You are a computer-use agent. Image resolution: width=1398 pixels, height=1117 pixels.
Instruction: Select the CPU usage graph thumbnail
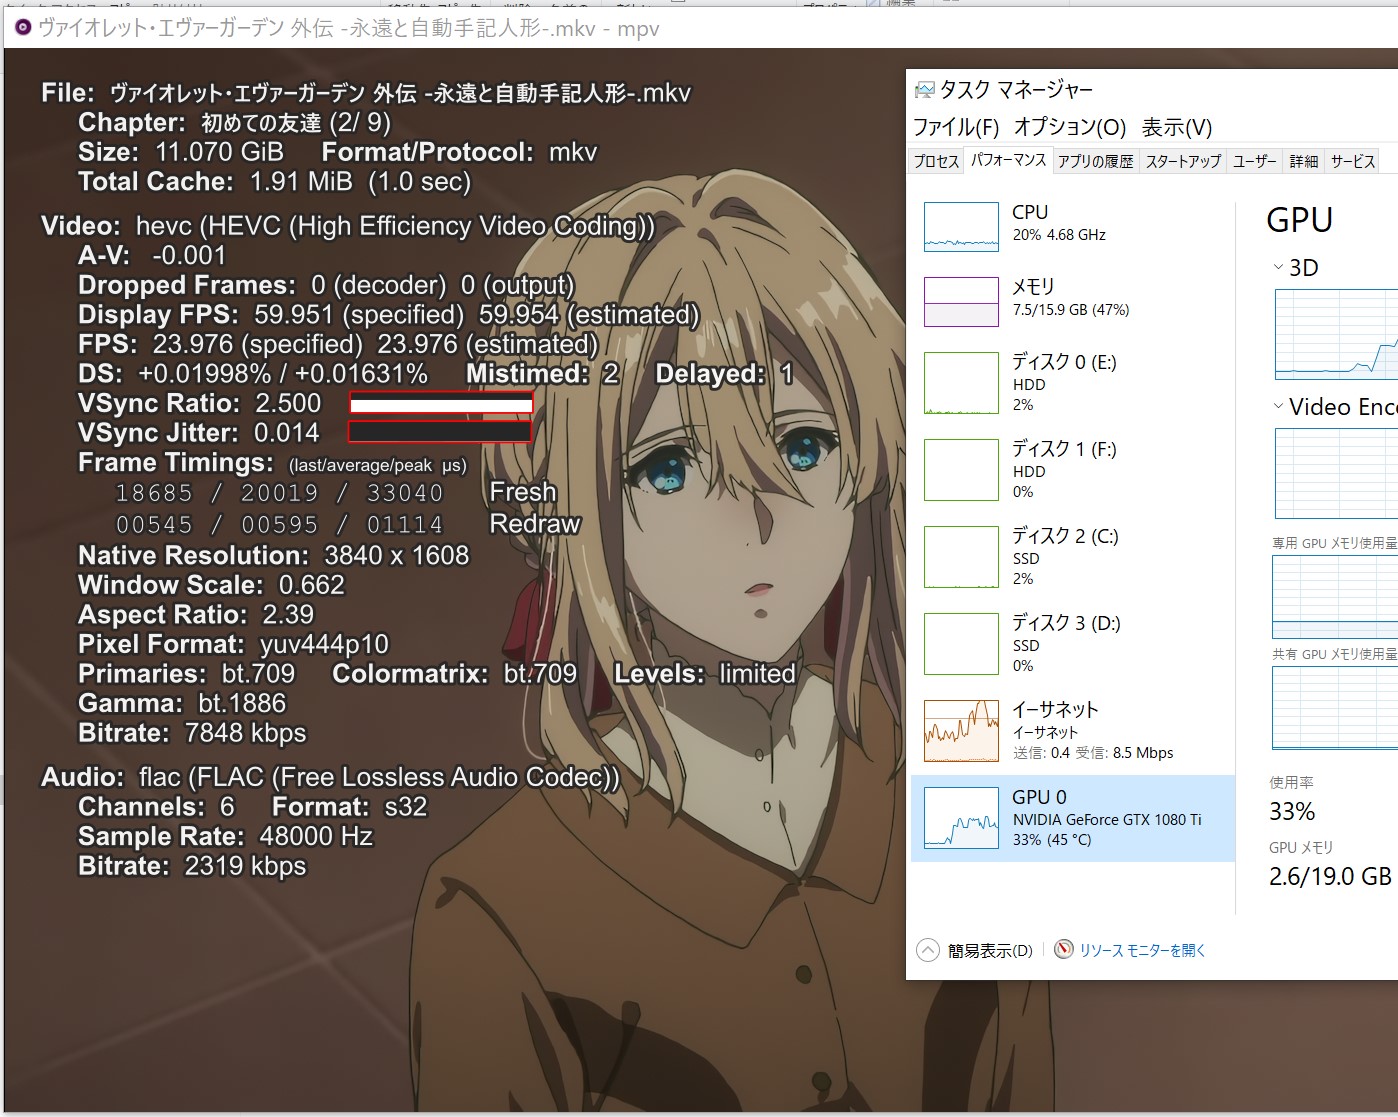click(961, 226)
